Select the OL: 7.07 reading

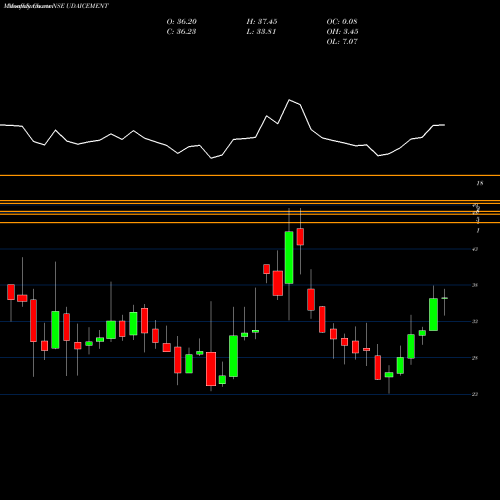tap(342, 42)
